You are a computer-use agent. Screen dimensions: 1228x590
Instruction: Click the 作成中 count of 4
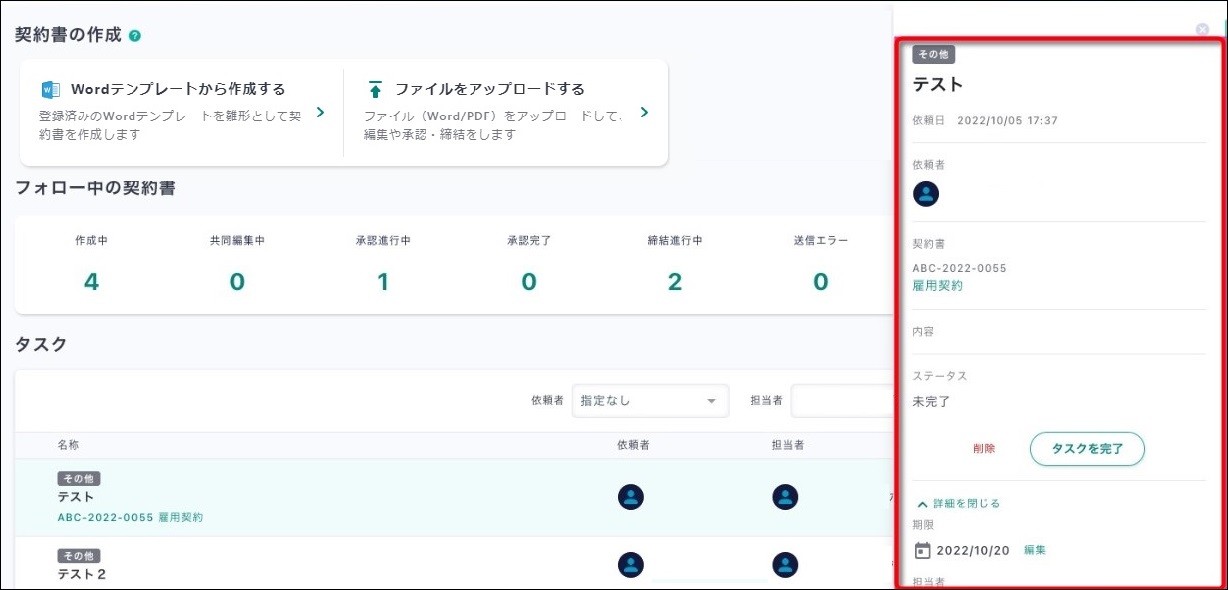[91, 282]
